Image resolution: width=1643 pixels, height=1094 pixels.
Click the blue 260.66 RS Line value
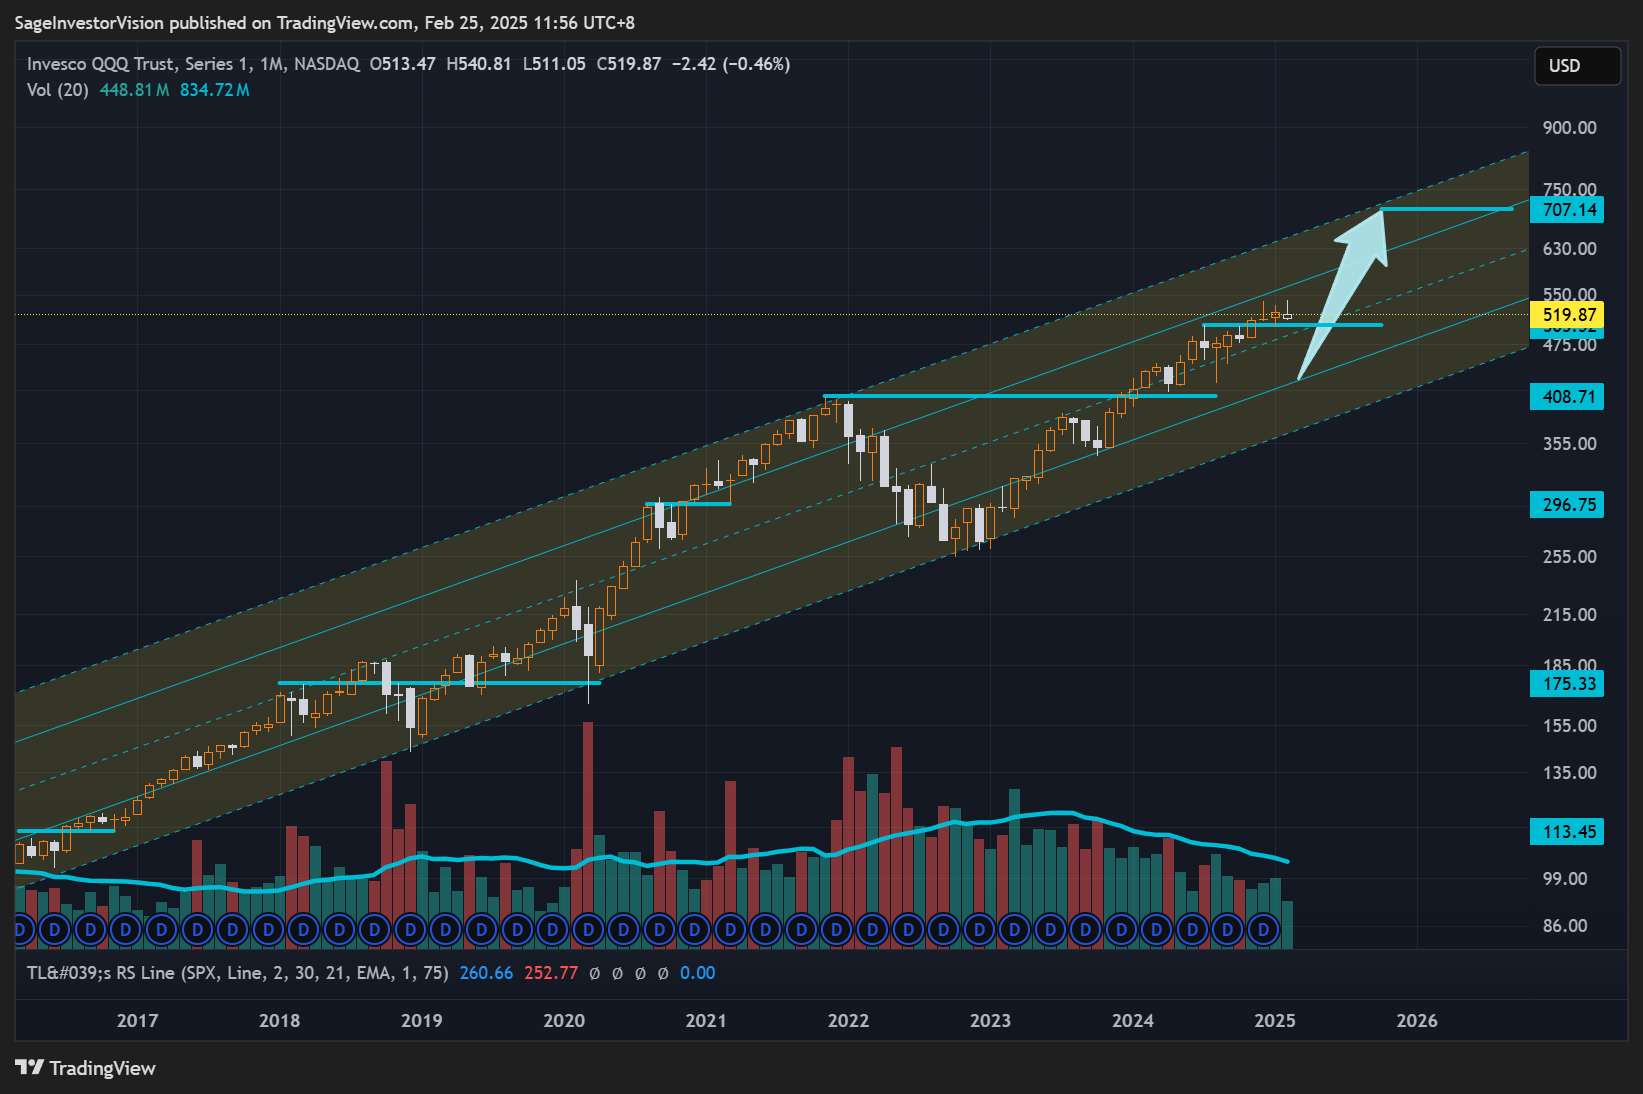(x=486, y=973)
